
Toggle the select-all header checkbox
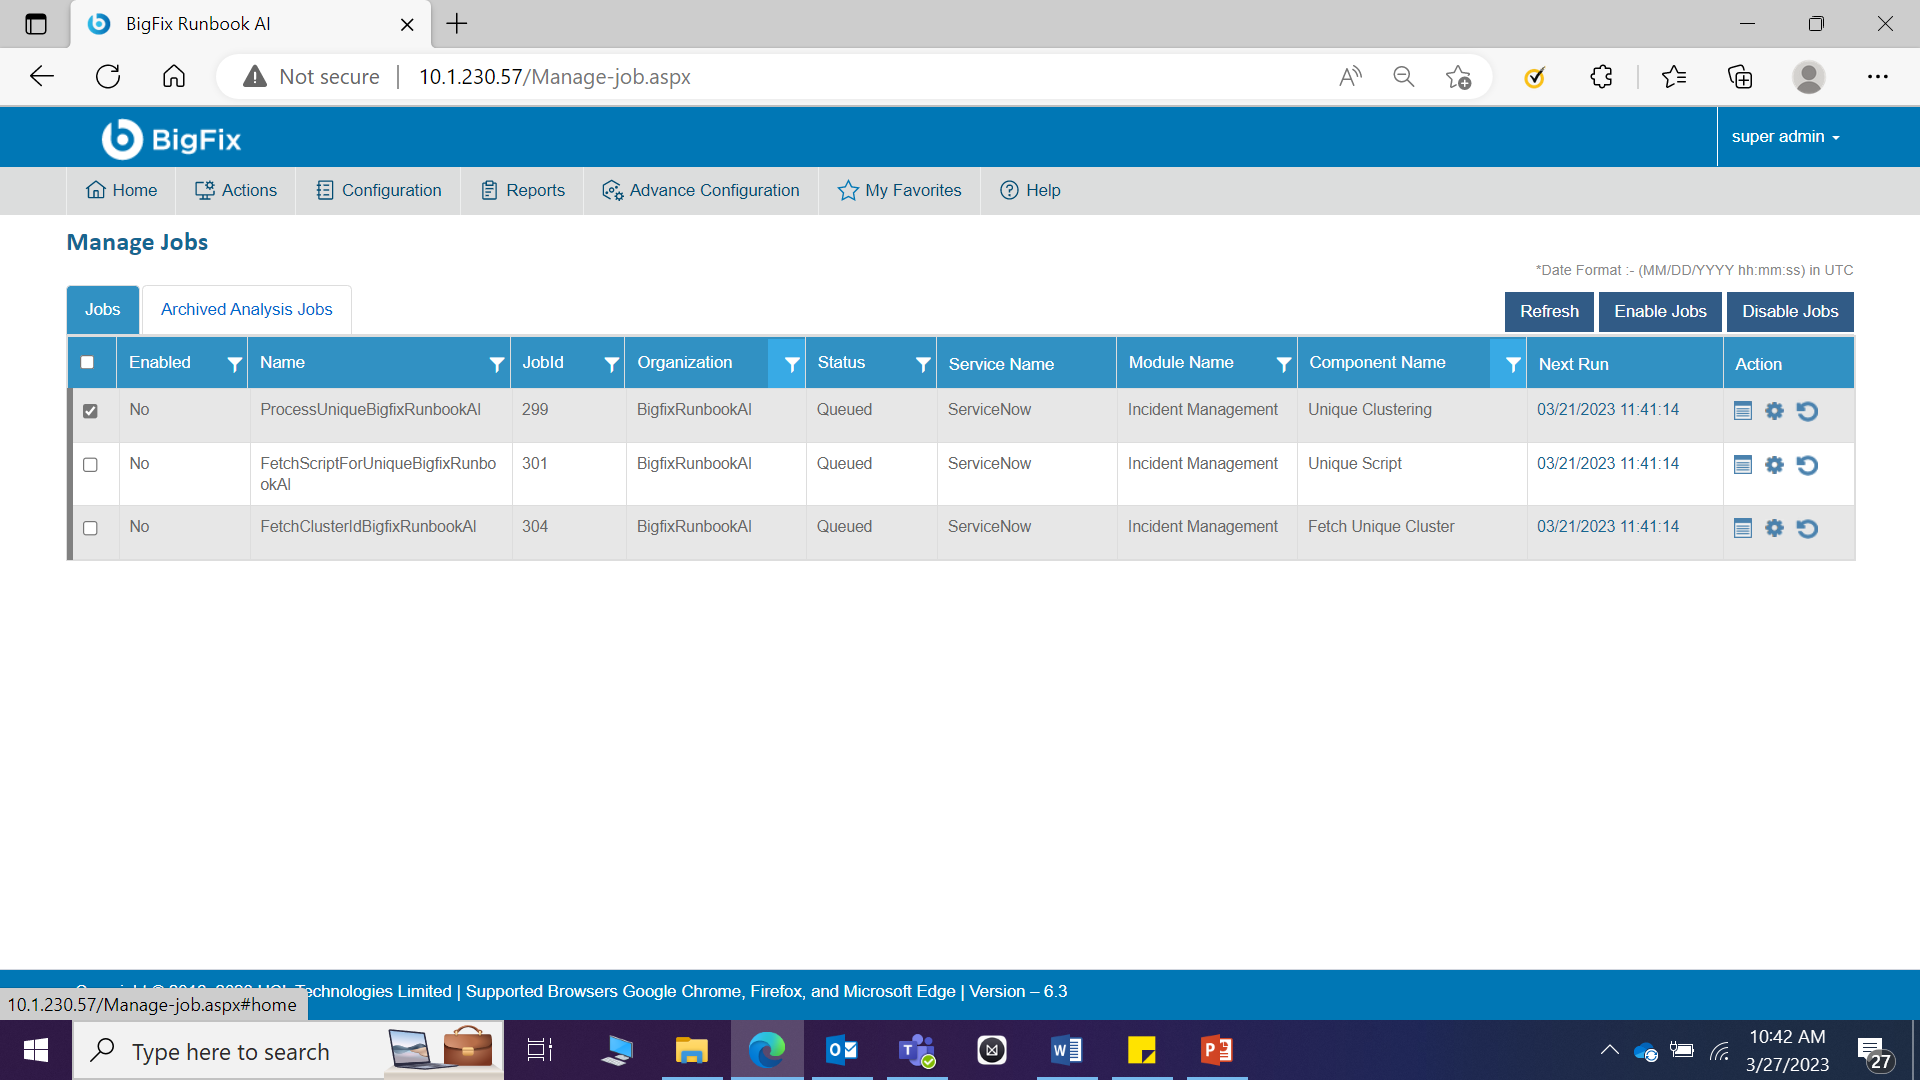87,363
